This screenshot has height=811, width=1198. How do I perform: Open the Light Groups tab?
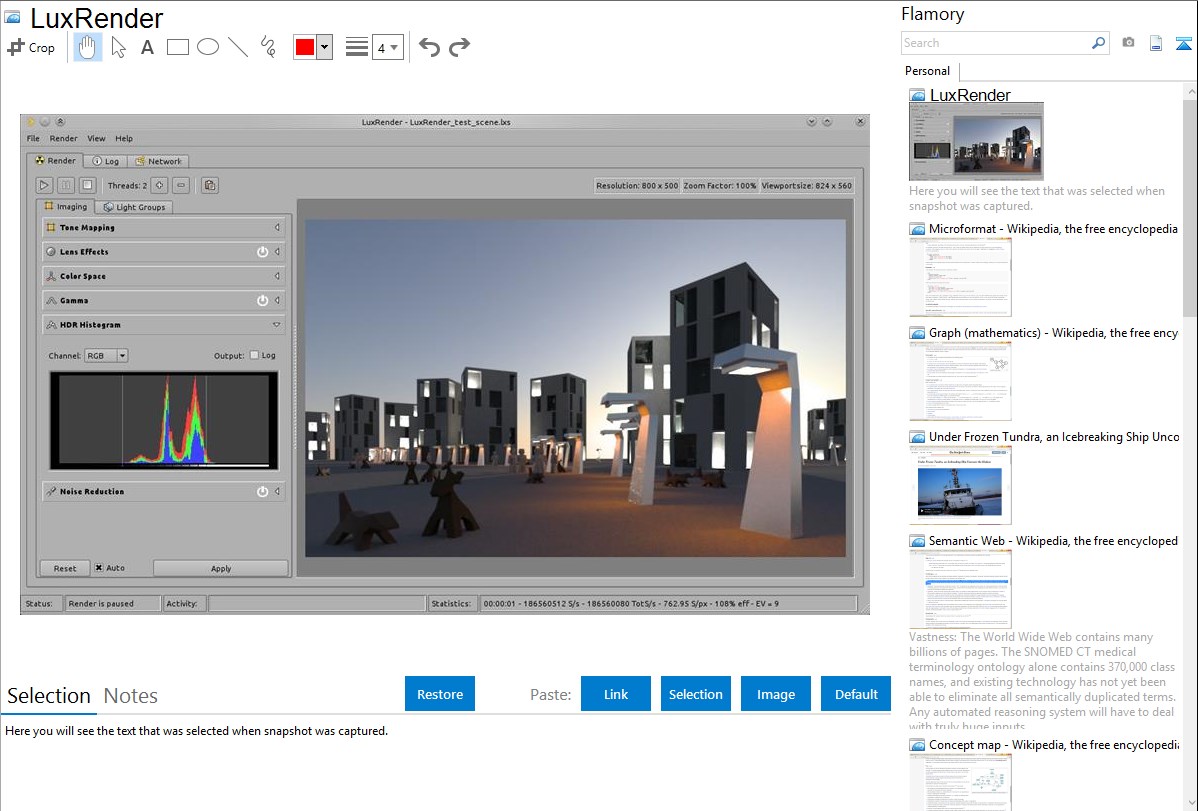(x=134, y=207)
